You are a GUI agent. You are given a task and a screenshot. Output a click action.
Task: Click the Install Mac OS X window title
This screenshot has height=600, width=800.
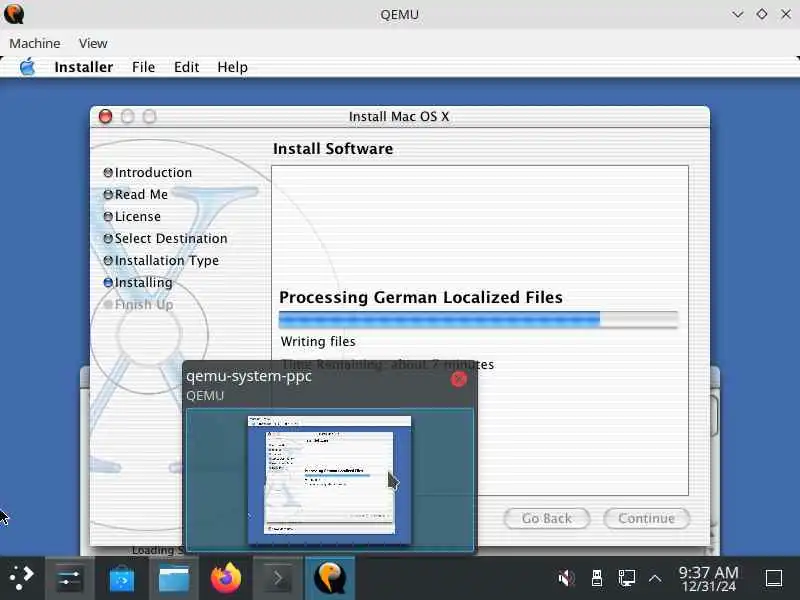(399, 116)
